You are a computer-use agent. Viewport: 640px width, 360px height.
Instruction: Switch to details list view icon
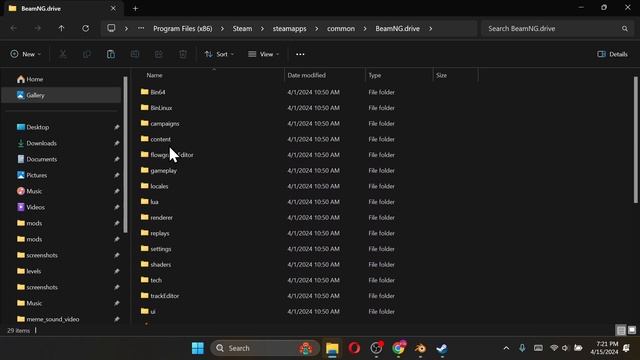coord(621,330)
